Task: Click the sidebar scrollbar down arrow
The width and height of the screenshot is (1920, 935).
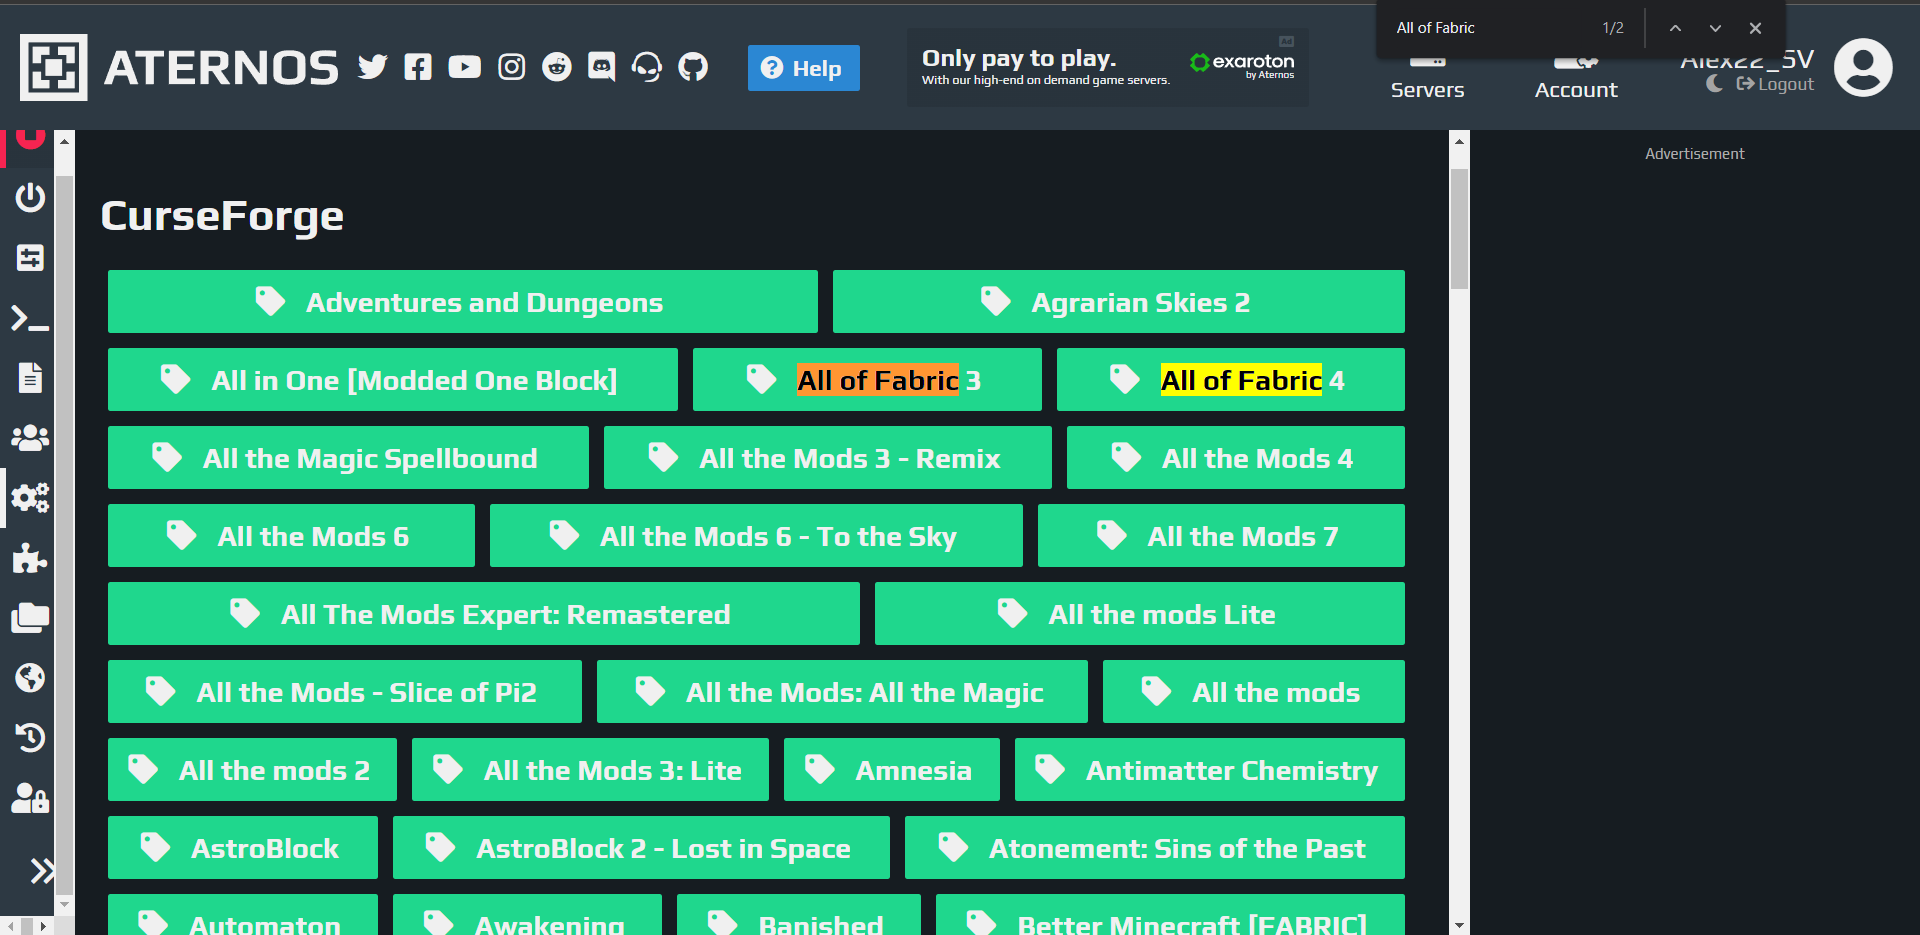Action: [x=65, y=904]
